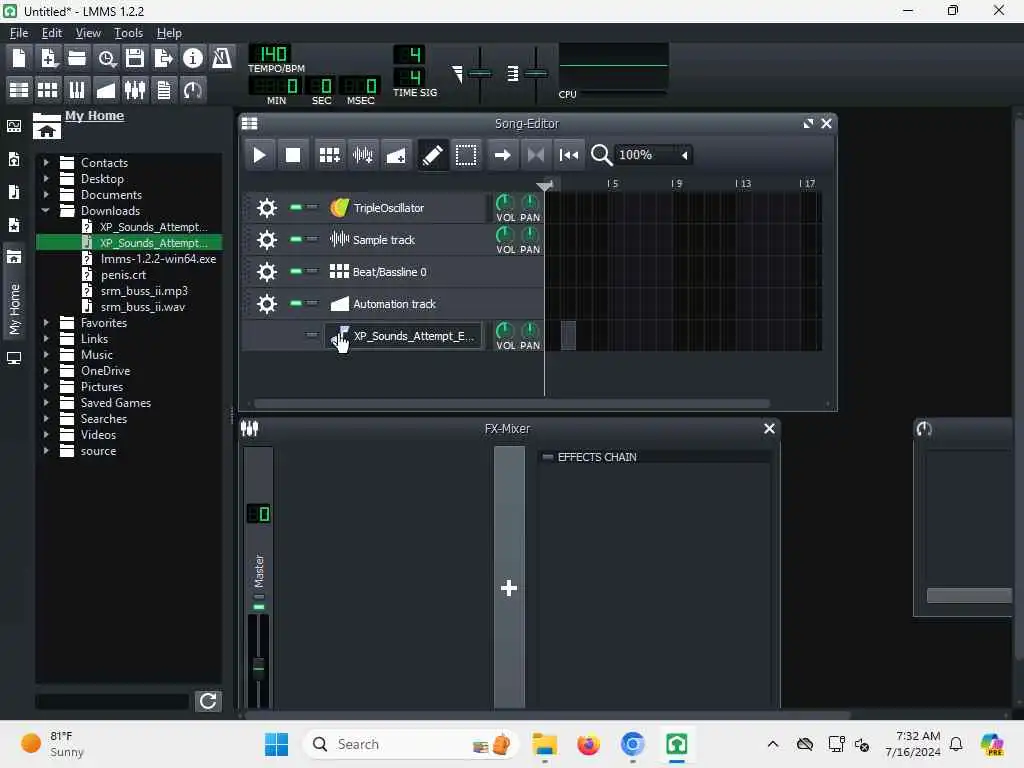The width and height of the screenshot is (1024, 768).
Task: Mute the Automation track
Action: point(296,303)
